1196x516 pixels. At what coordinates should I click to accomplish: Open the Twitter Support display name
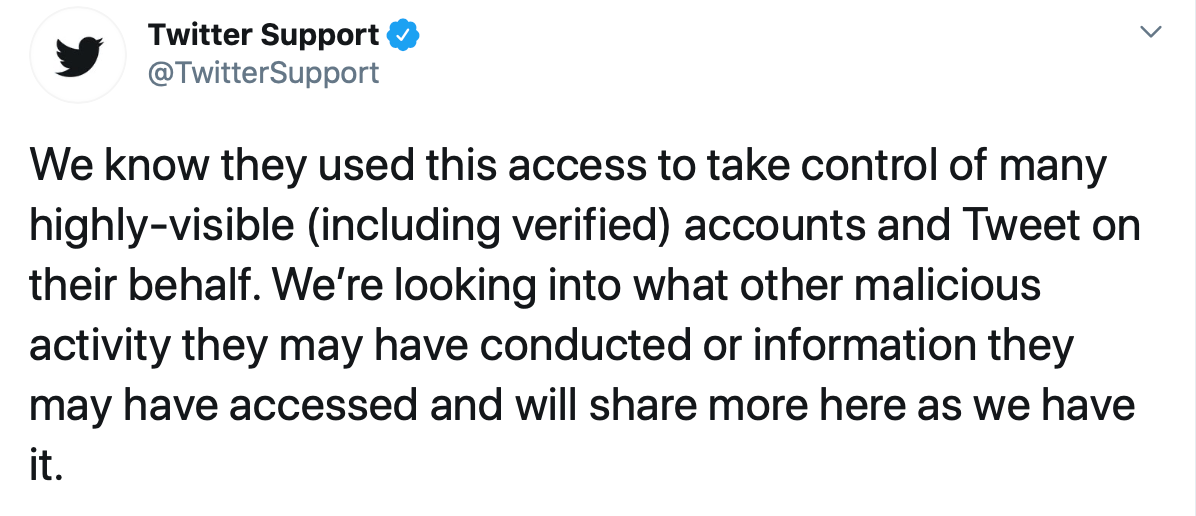coord(264,36)
